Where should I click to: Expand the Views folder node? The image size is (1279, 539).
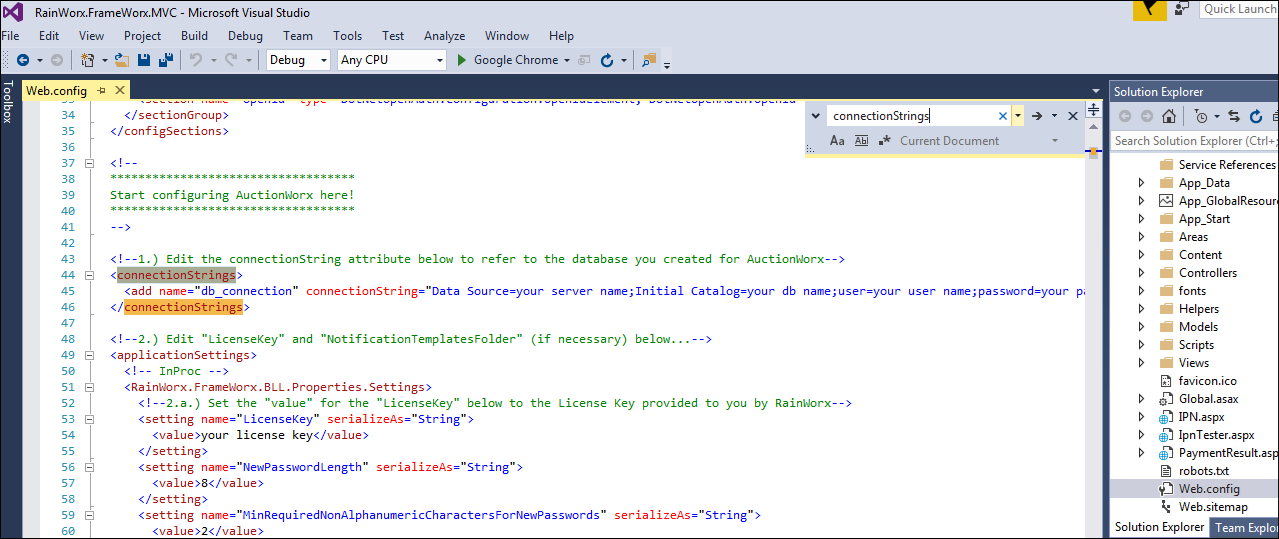click(1142, 363)
